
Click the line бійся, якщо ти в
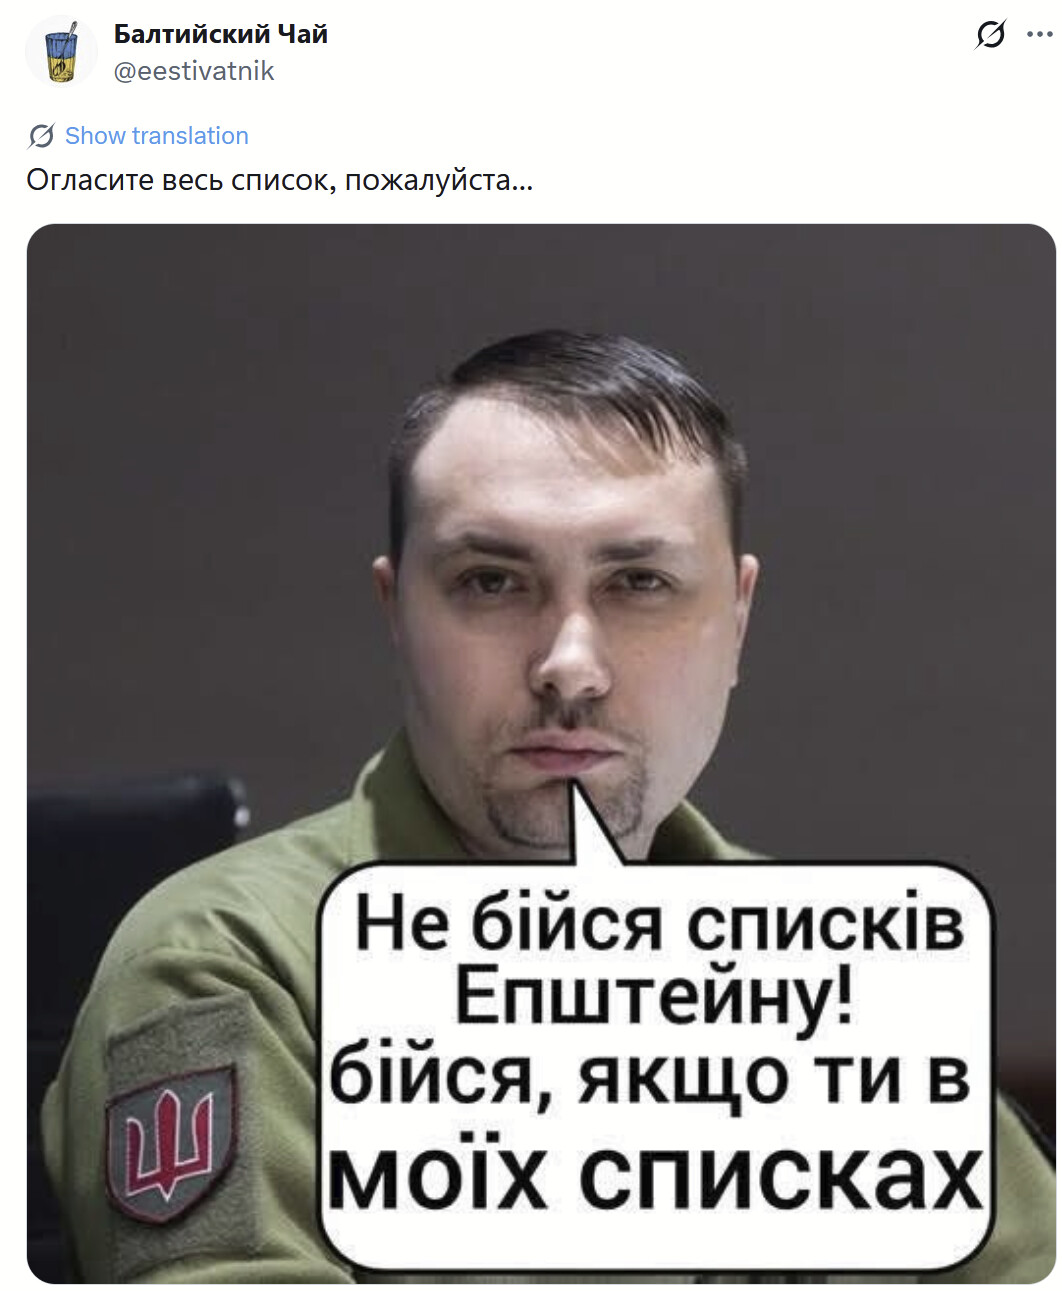(650, 1078)
